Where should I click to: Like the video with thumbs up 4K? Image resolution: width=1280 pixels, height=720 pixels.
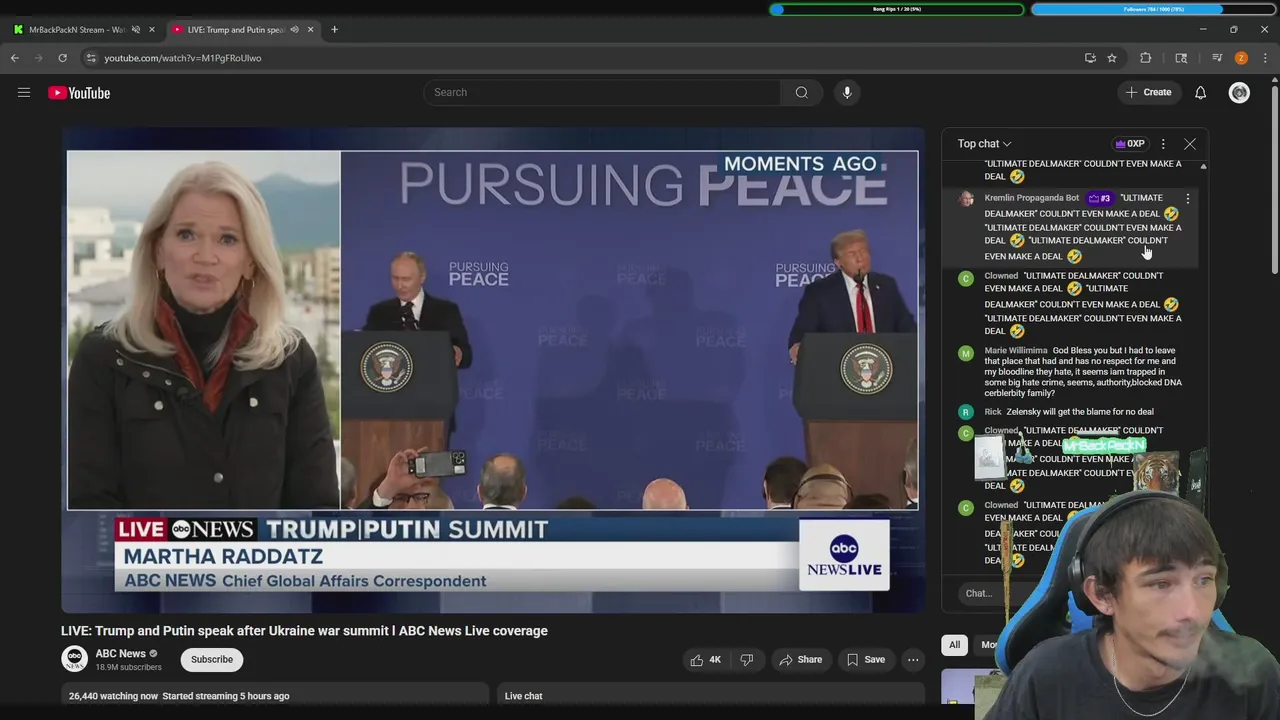[706, 660]
